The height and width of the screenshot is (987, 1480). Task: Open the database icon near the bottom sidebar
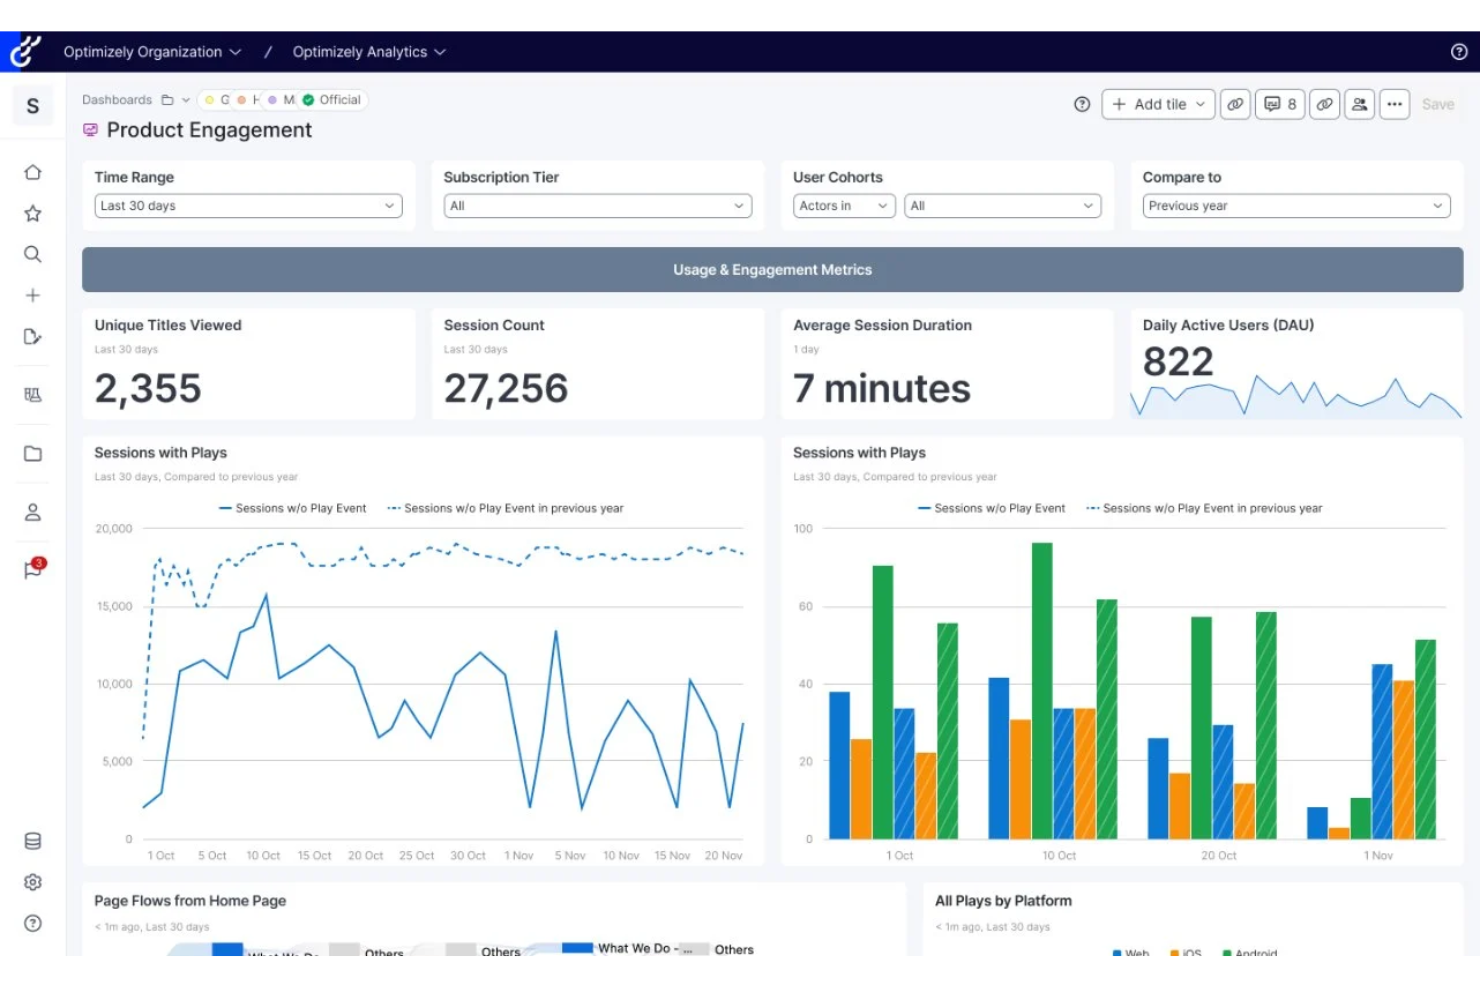point(33,841)
